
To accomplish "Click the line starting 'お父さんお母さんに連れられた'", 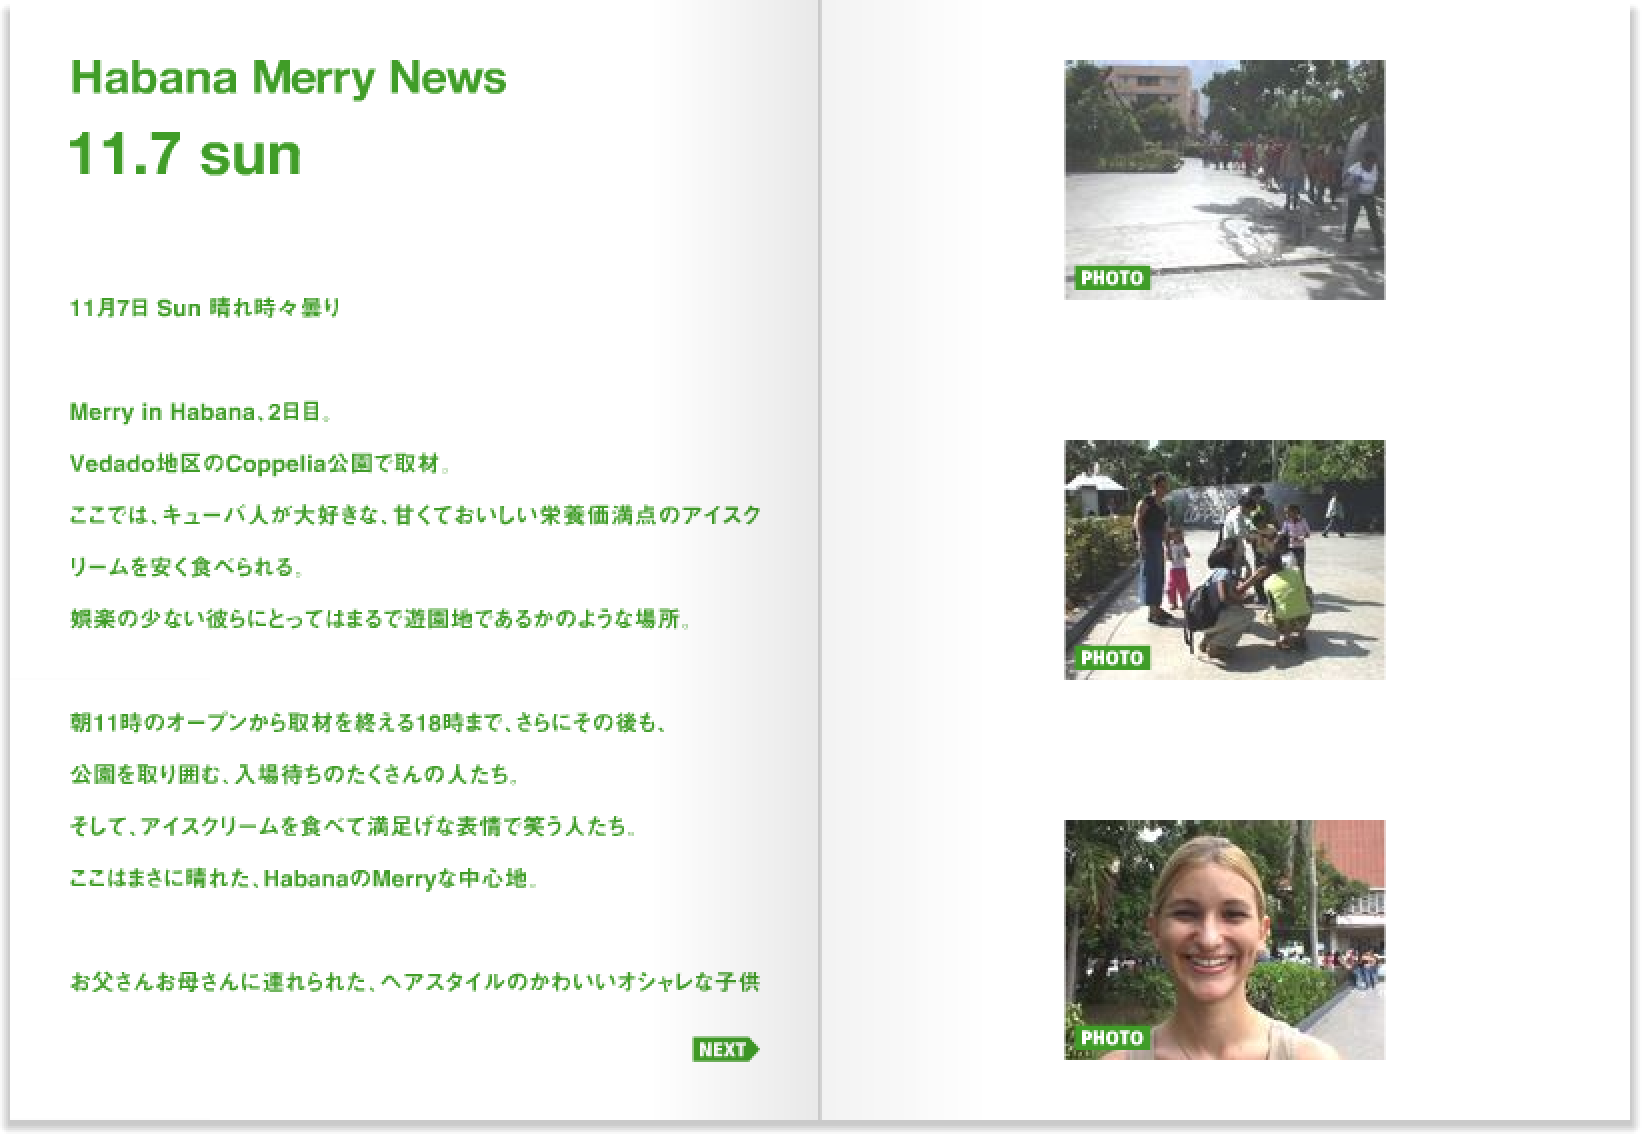I will 415,982.
